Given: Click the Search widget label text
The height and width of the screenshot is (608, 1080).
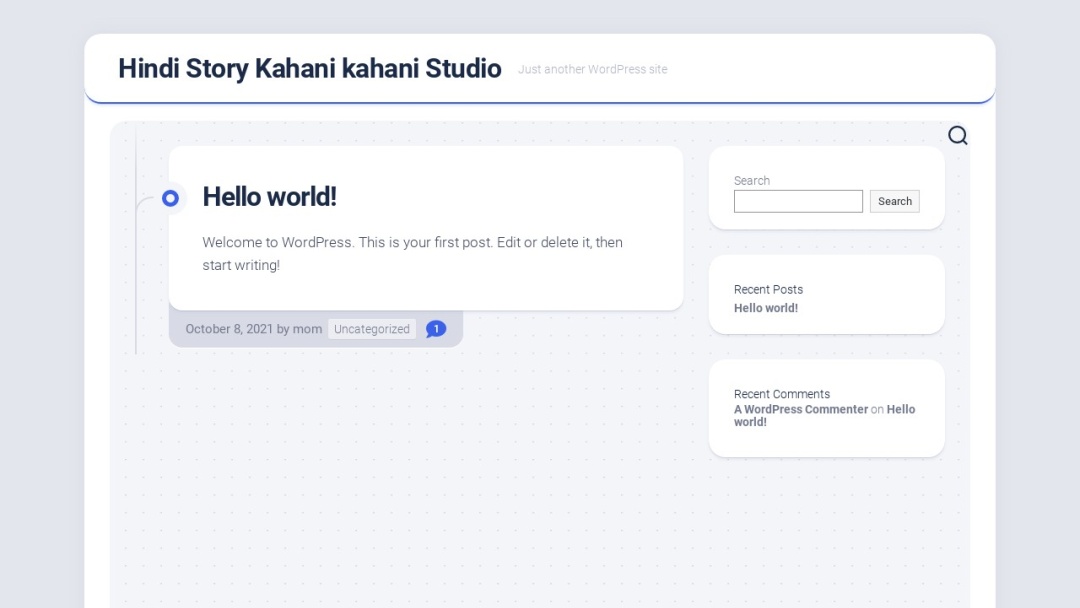Looking at the screenshot, I should pos(751,180).
